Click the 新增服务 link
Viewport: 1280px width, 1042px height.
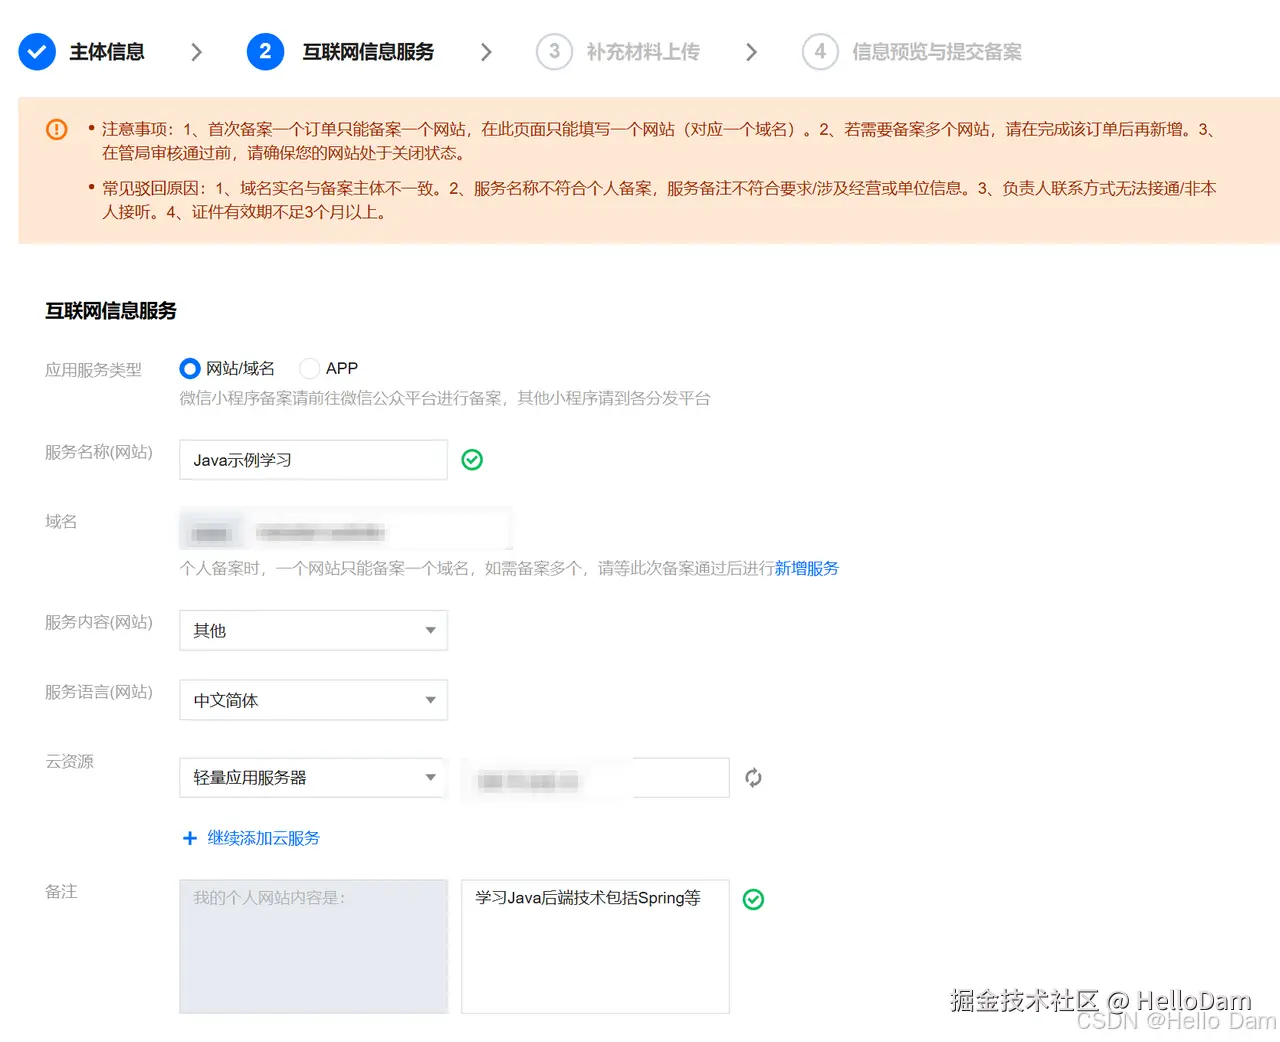click(x=807, y=568)
